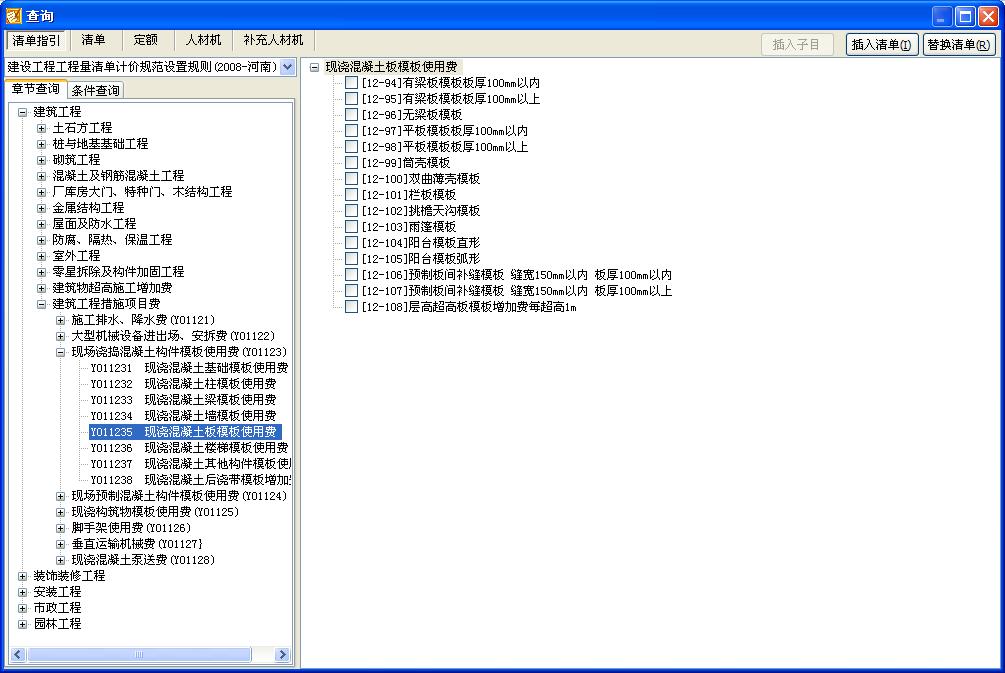1005x673 pixels.
Task: Select the [12-108] 层高超高板模板增加费 checkbox
Action: coord(351,307)
